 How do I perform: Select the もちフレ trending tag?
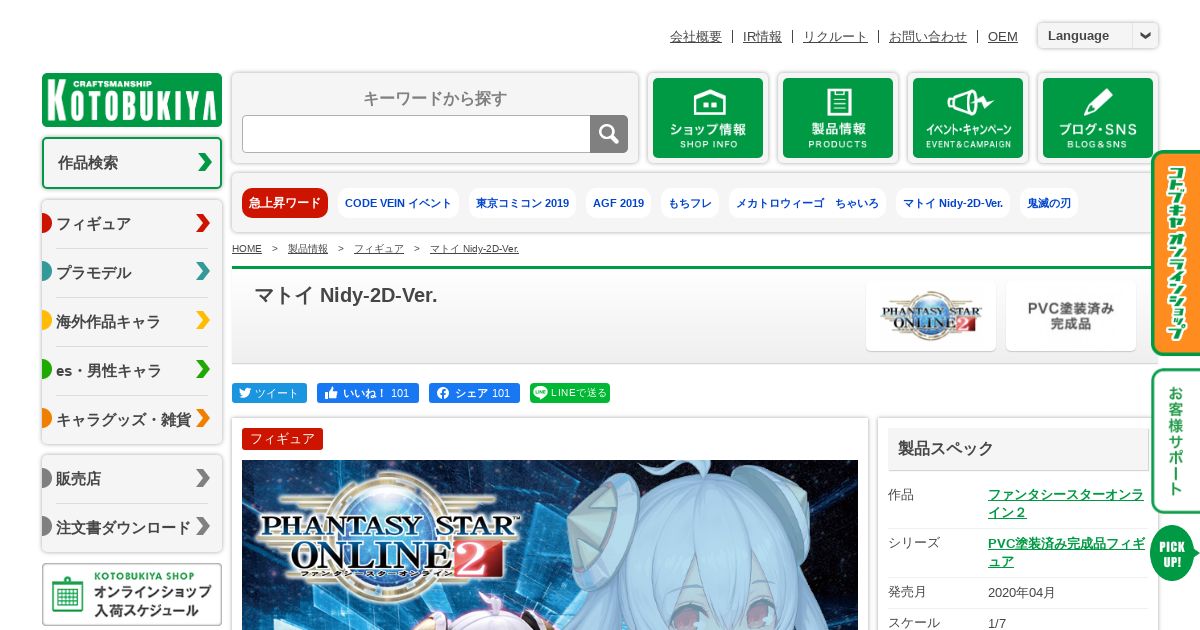click(x=690, y=203)
